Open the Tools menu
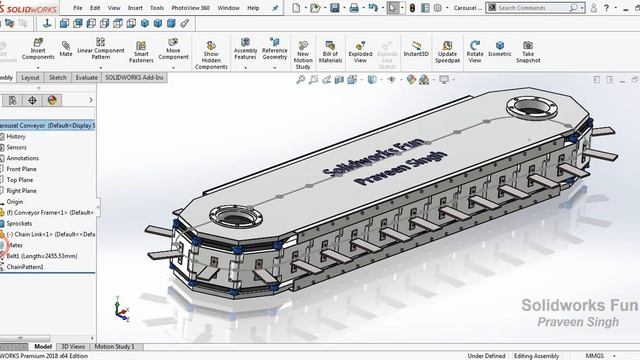This screenshot has width=640, height=360. 157,8
